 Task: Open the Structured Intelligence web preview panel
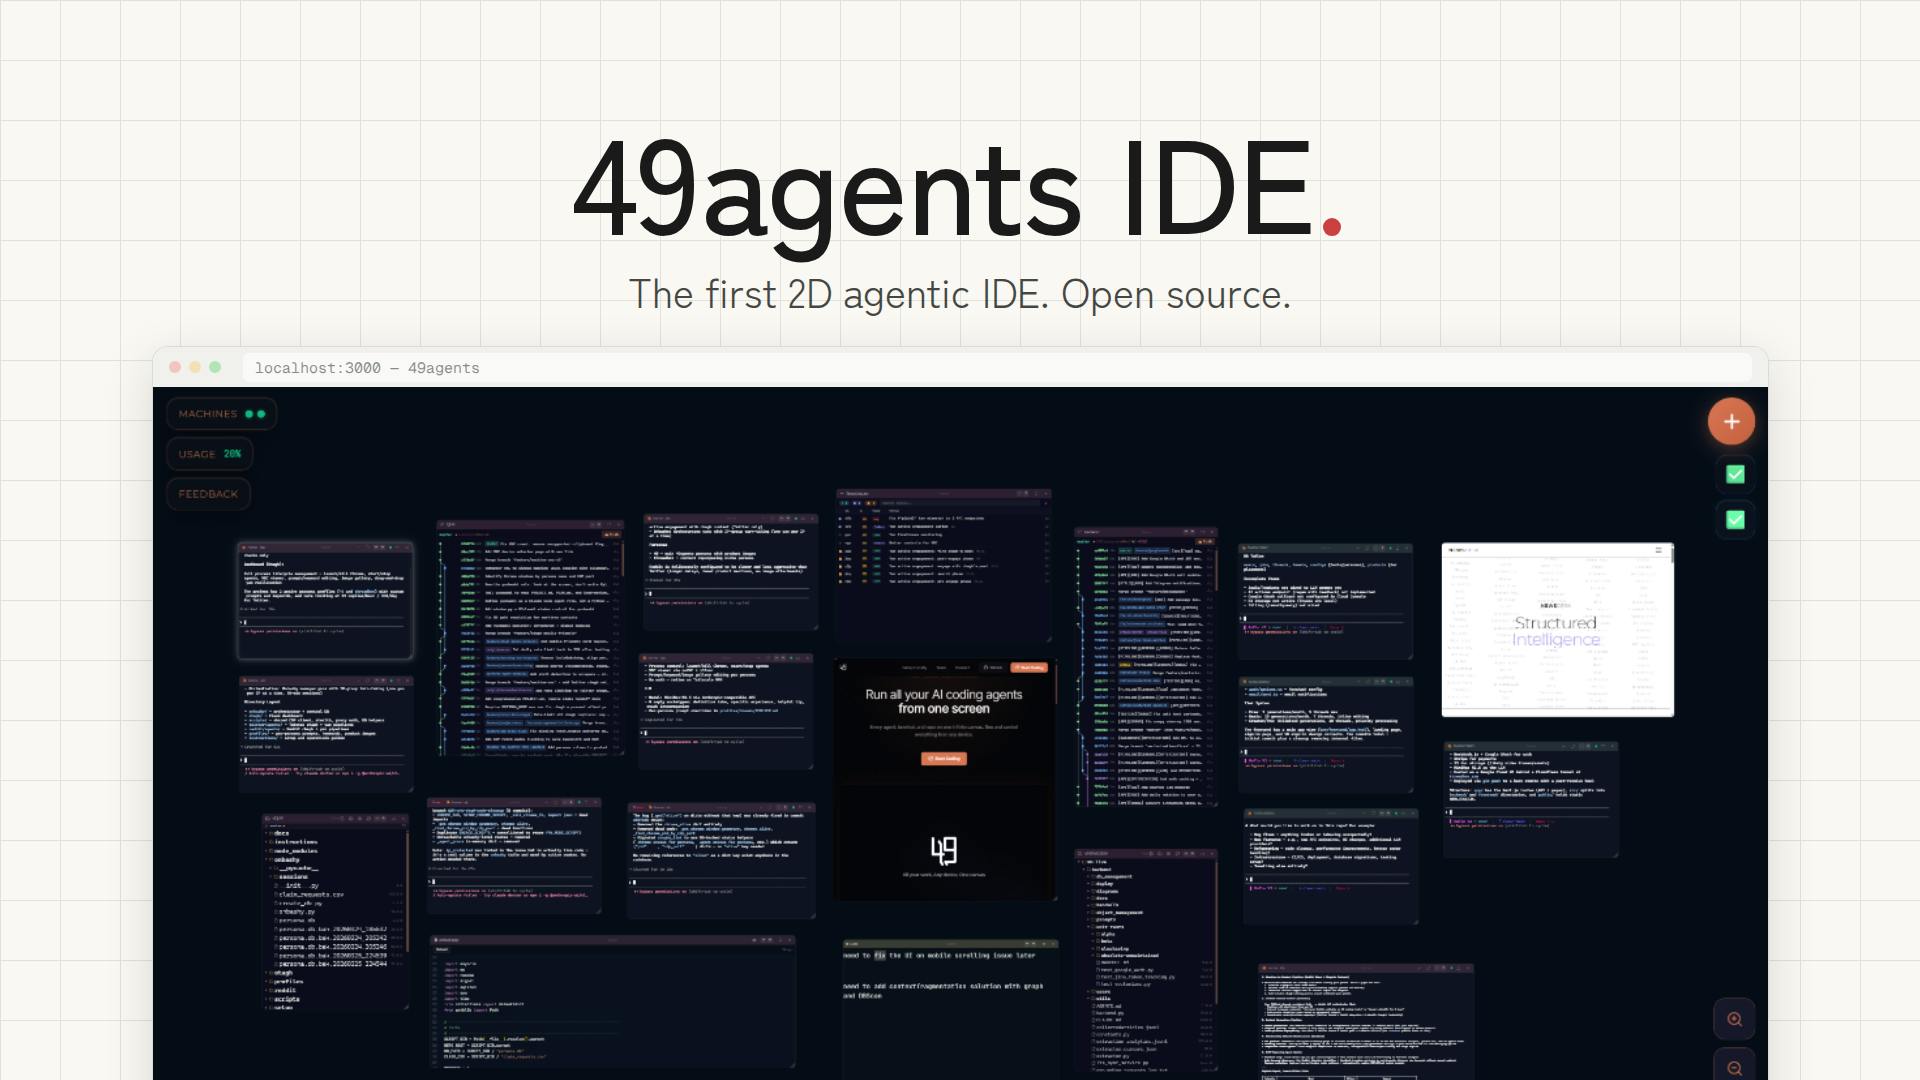[x=1557, y=630]
